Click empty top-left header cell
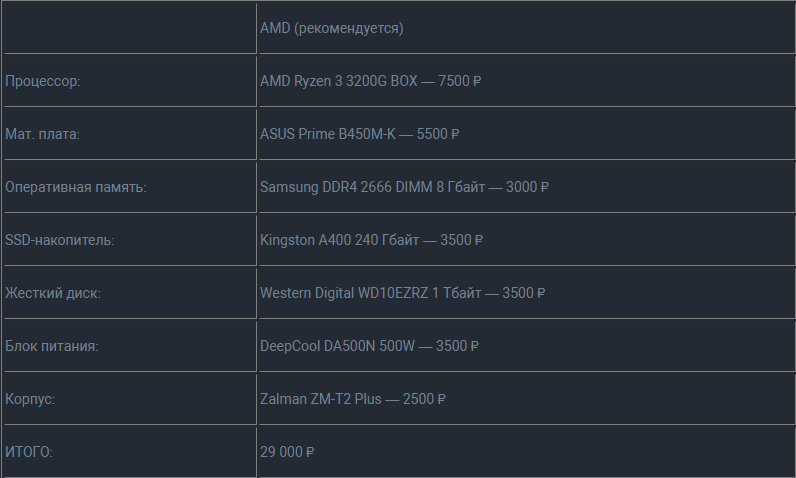Image resolution: width=796 pixels, height=478 pixels. coord(130,28)
